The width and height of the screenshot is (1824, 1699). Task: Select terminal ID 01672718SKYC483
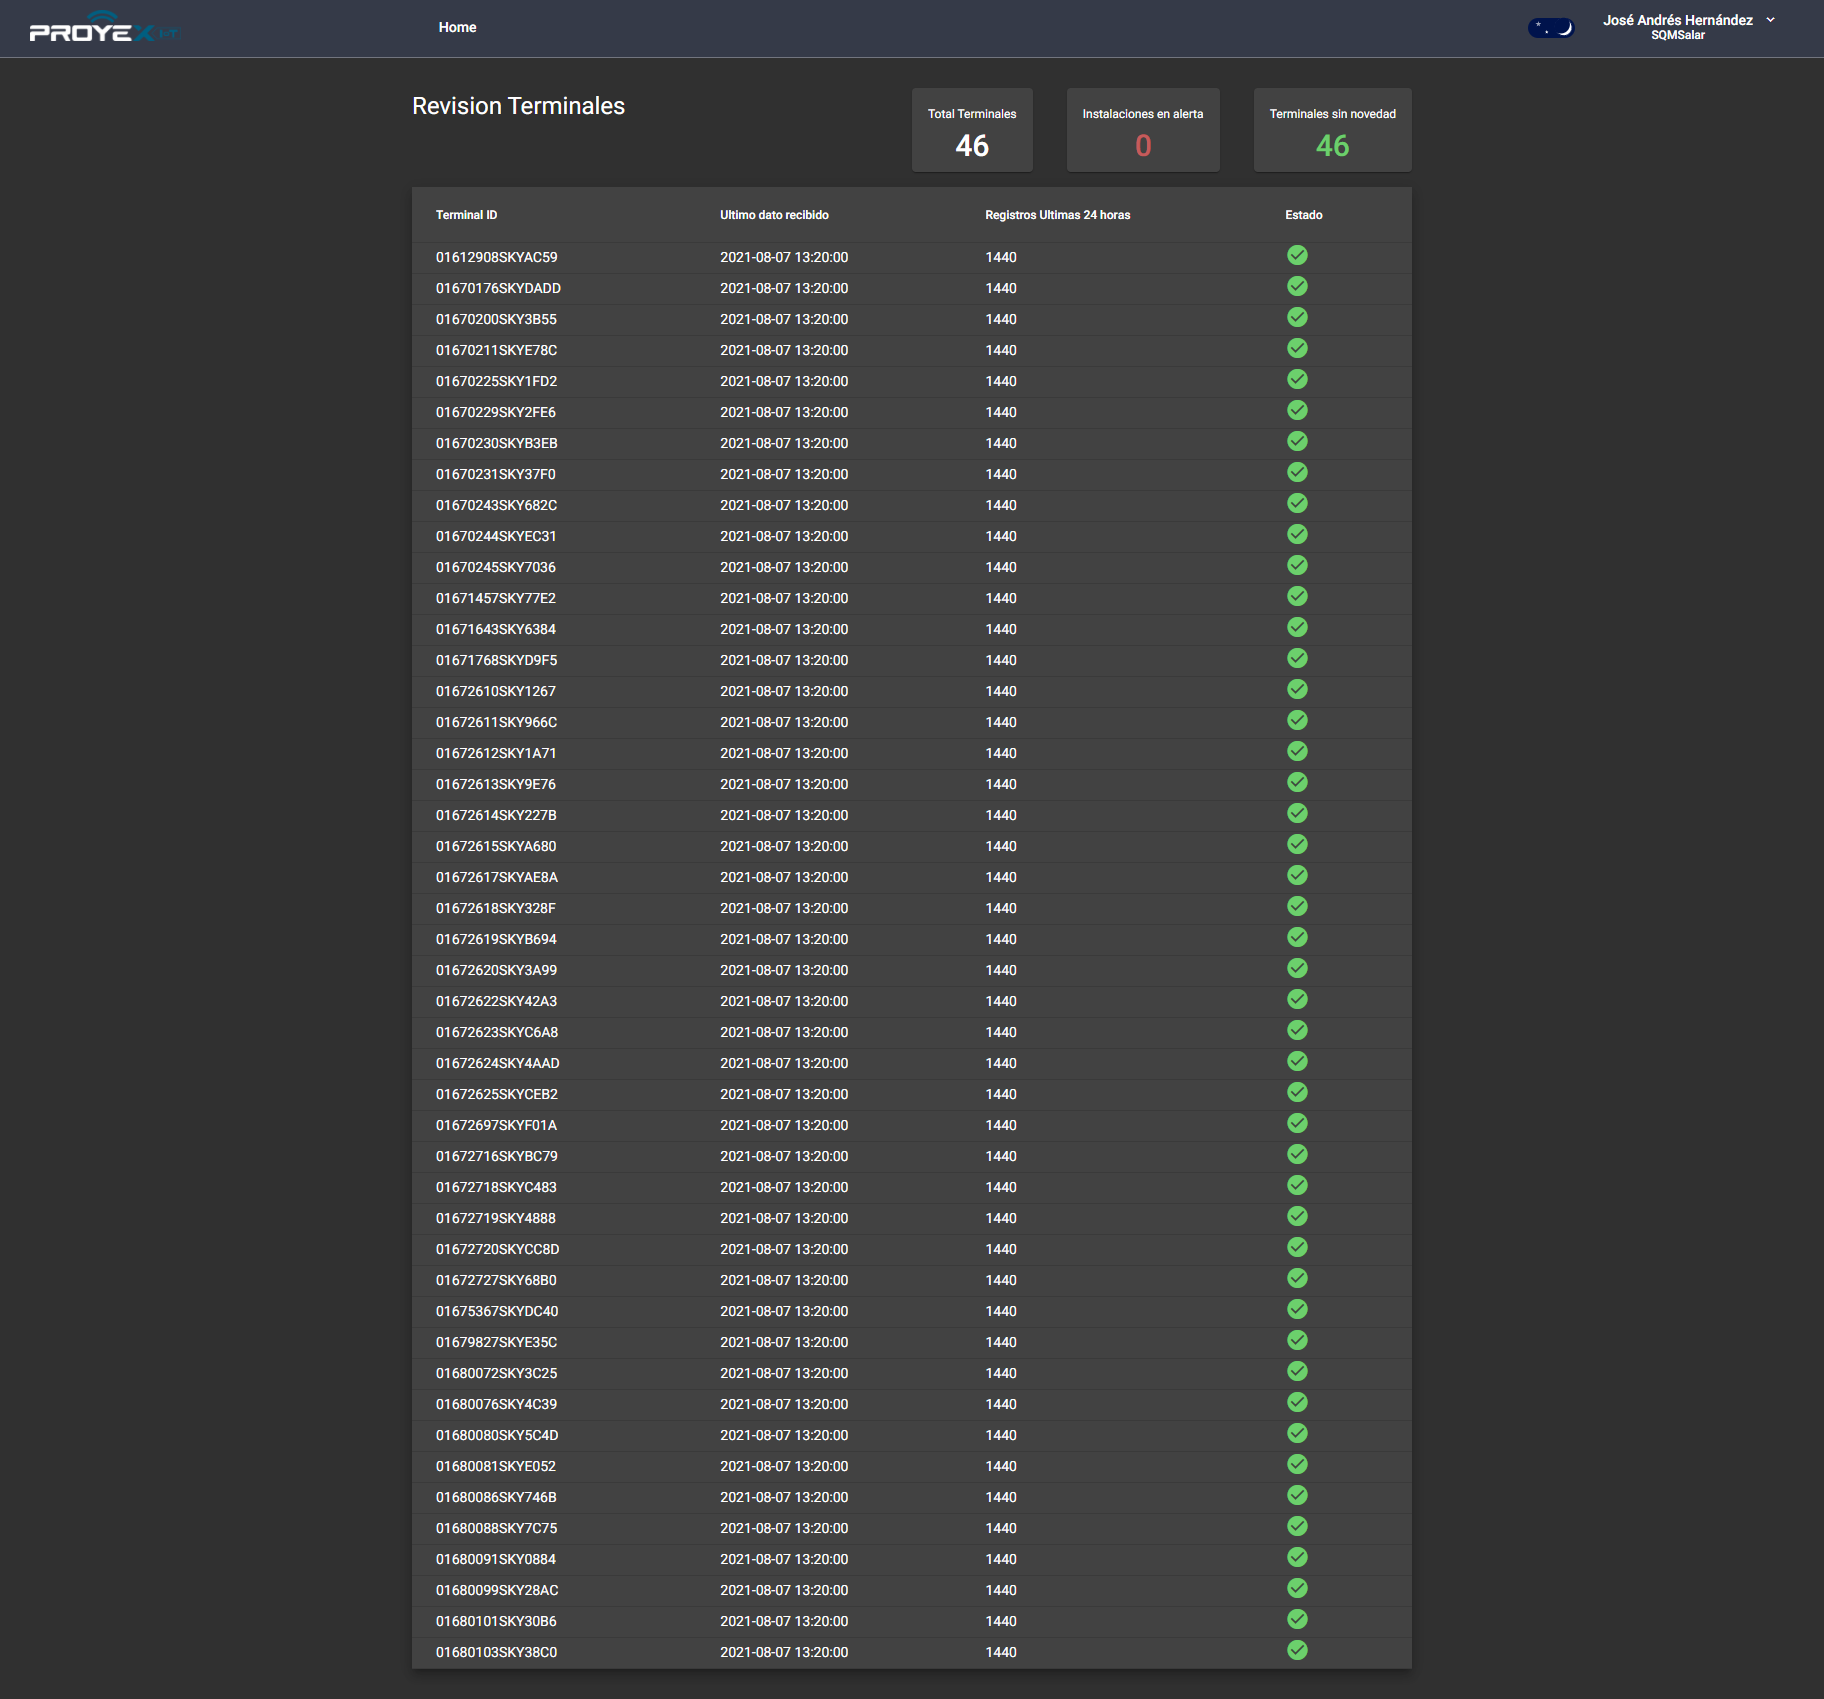[496, 1187]
